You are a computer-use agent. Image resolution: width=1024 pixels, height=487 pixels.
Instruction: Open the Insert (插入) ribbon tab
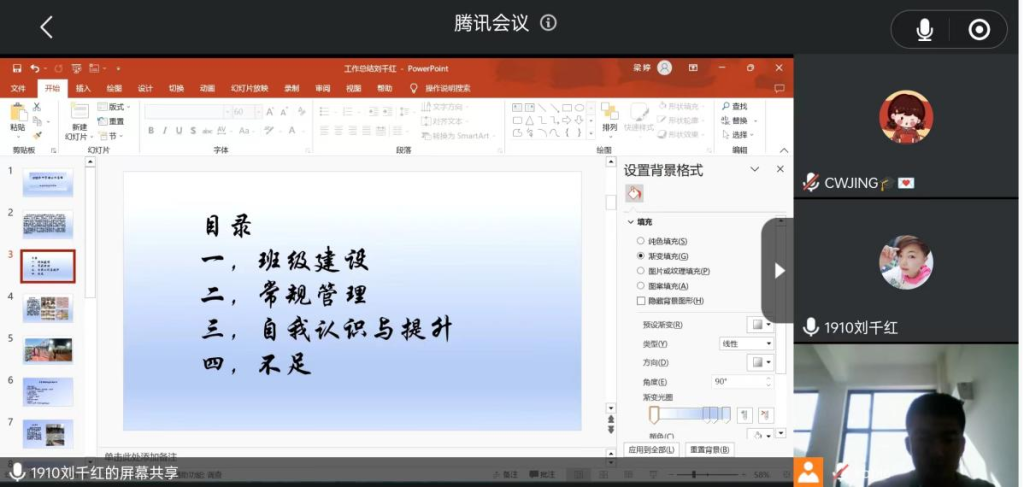coord(83,88)
